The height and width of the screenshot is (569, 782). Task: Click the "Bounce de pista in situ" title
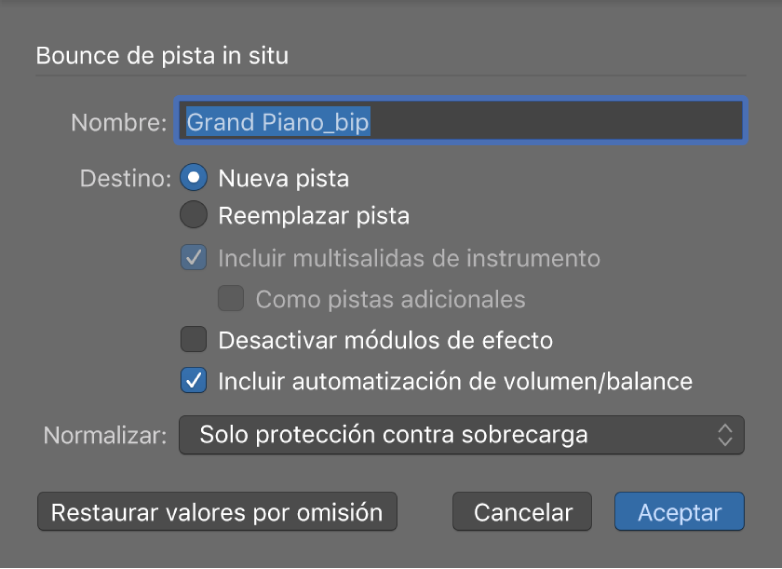[162, 55]
